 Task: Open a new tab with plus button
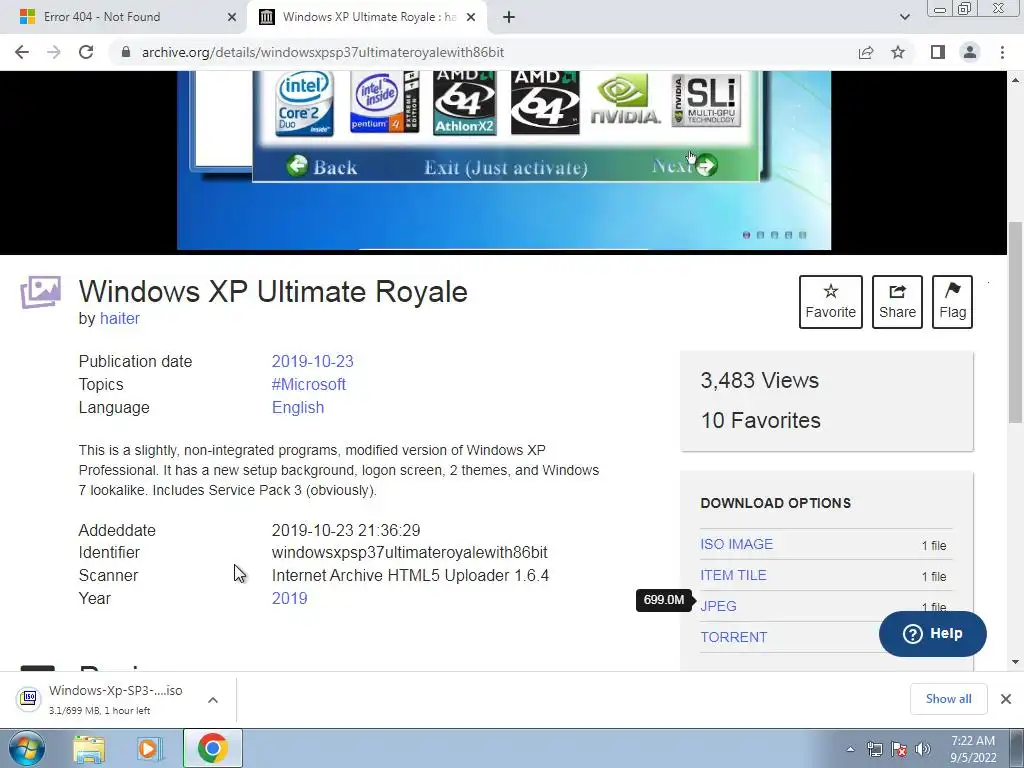tap(509, 17)
